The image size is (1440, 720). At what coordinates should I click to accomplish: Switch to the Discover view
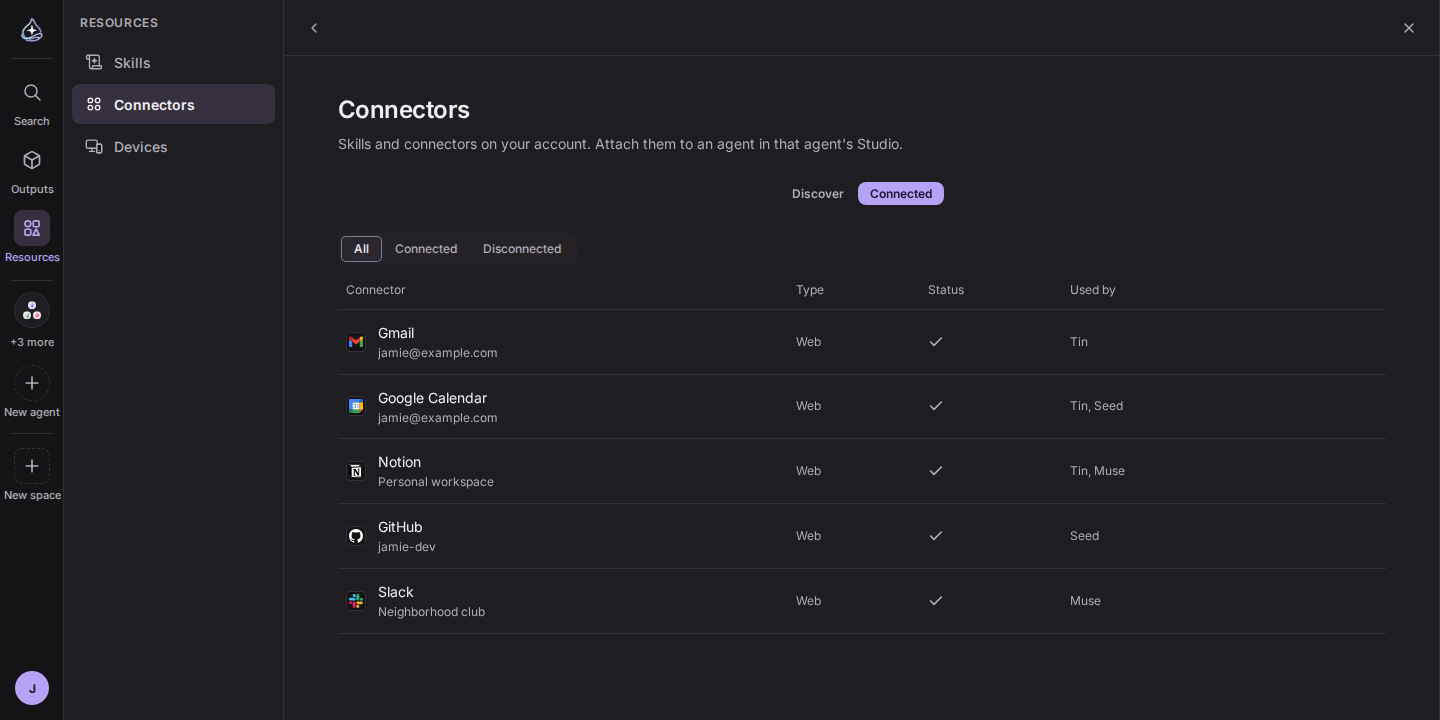pyautogui.click(x=818, y=194)
